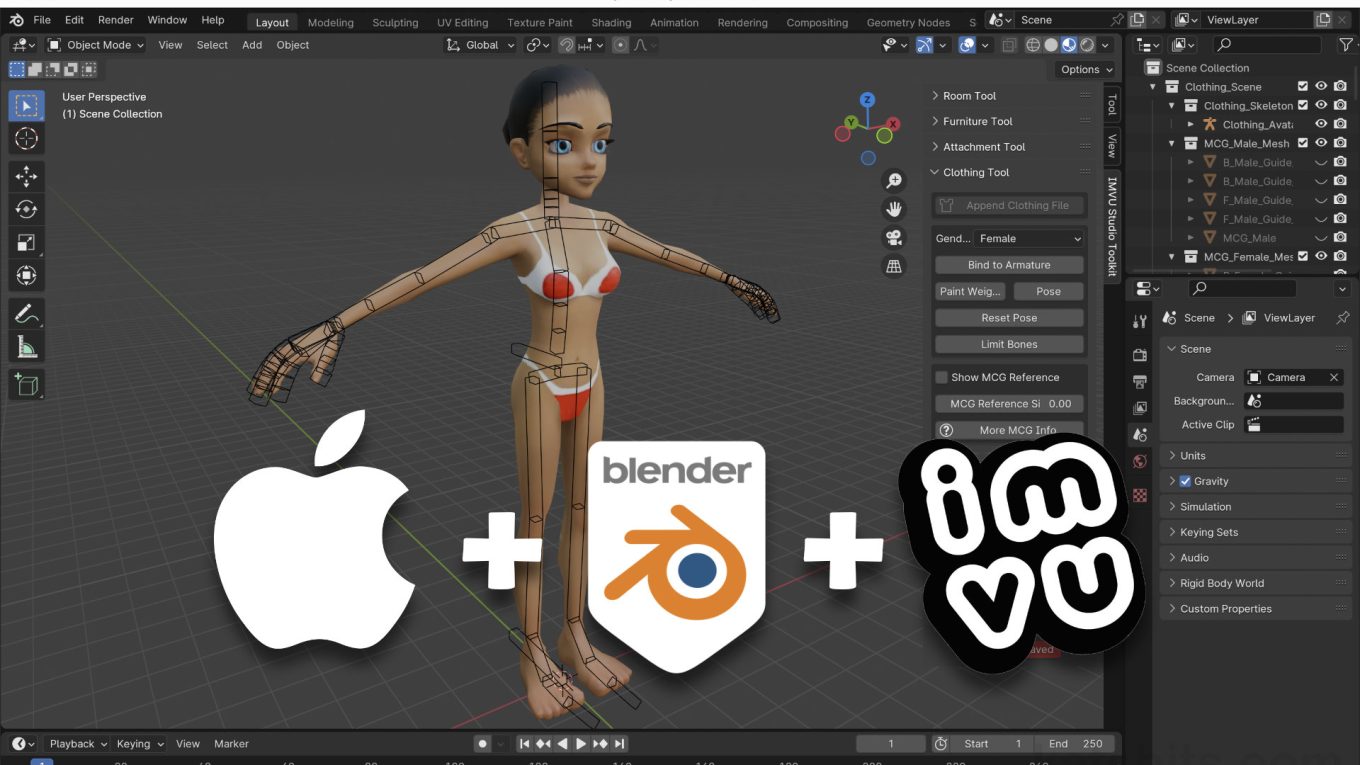The width and height of the screenshot is (1360, 765).
Task: Open the World properties tab icon
Action: pyautogui.click(x=1140, y=461)
